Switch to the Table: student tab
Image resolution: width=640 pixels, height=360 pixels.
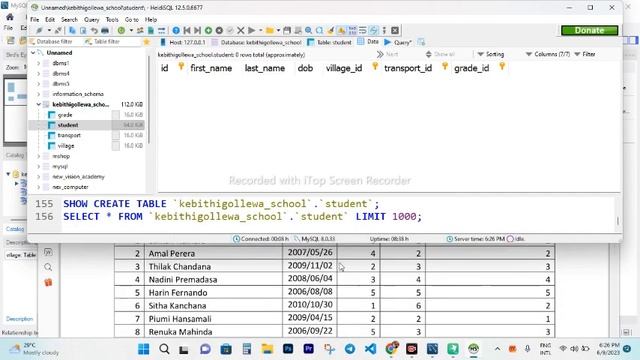[329, 42]
